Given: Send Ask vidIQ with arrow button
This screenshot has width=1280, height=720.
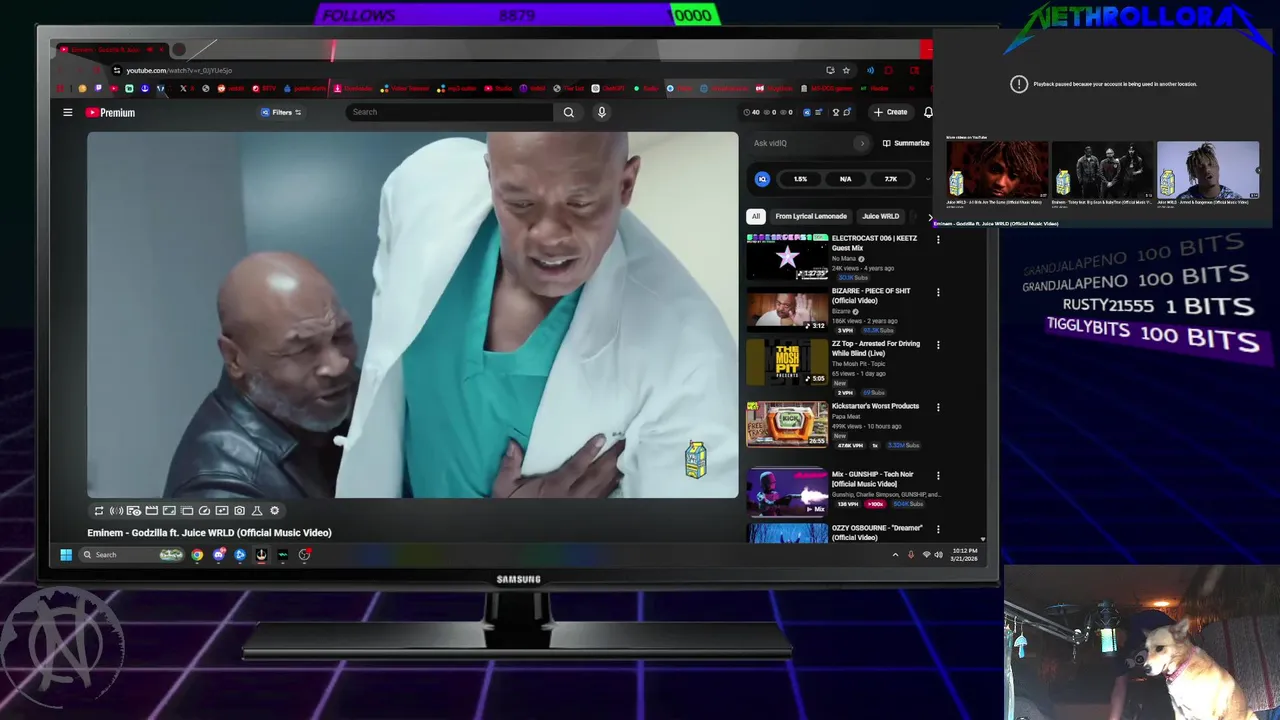Looking at the screenshot, I should [x=862, y=143].
